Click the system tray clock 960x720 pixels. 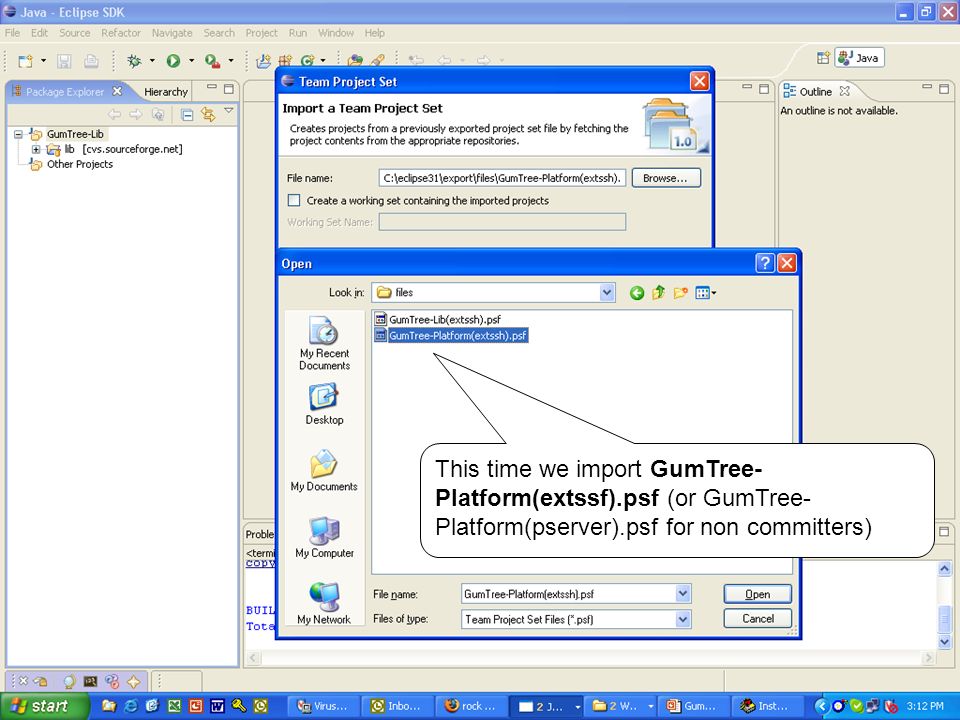[x=924, y=706]
